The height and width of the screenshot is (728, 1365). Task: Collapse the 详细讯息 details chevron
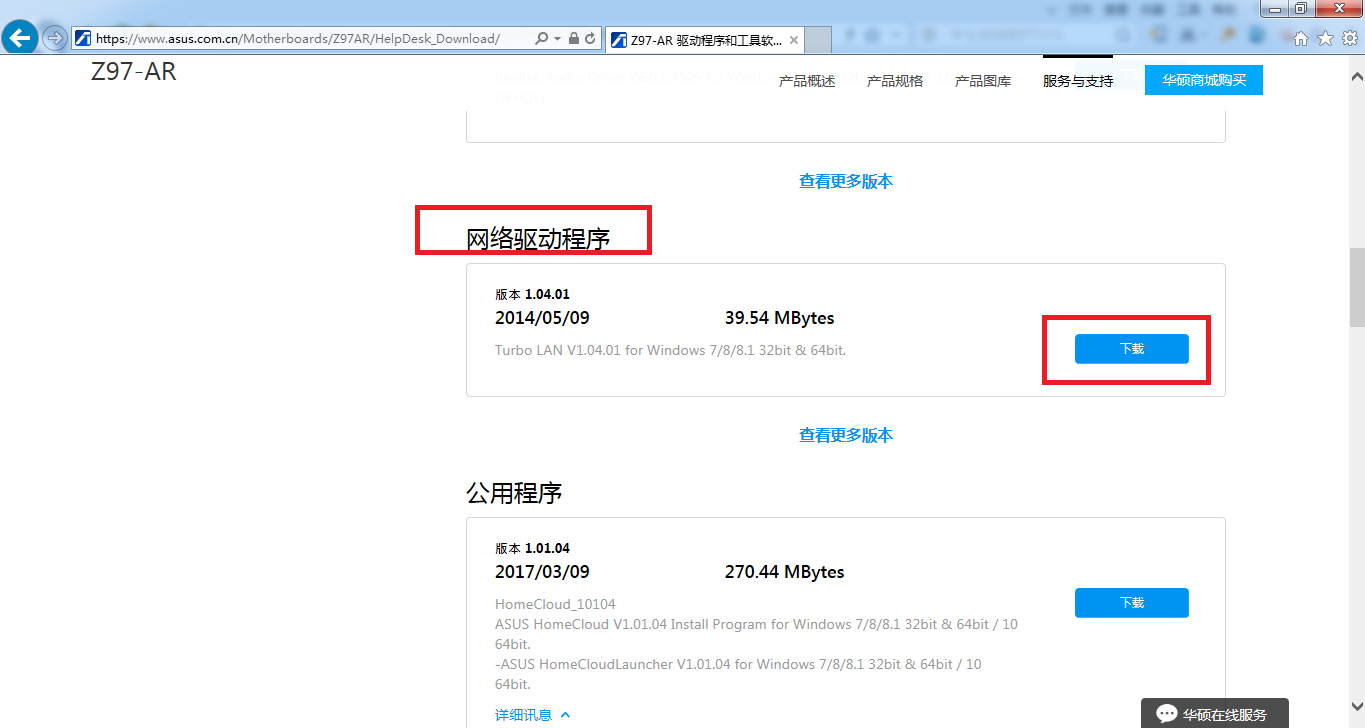(565, 715)
